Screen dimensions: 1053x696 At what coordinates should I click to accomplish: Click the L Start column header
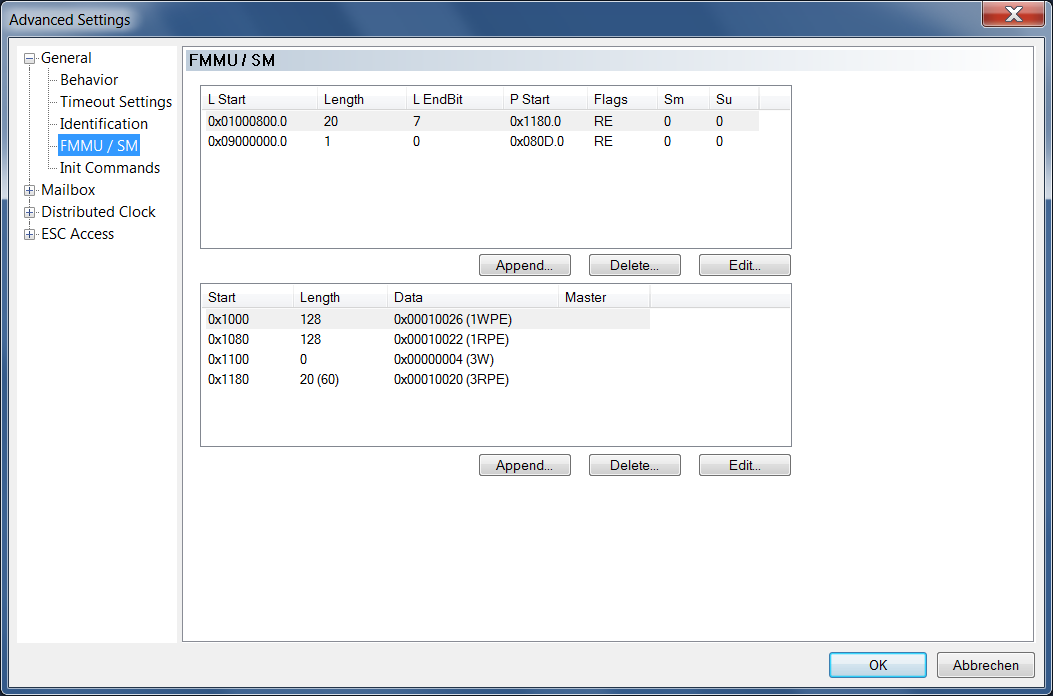[259, 99]
